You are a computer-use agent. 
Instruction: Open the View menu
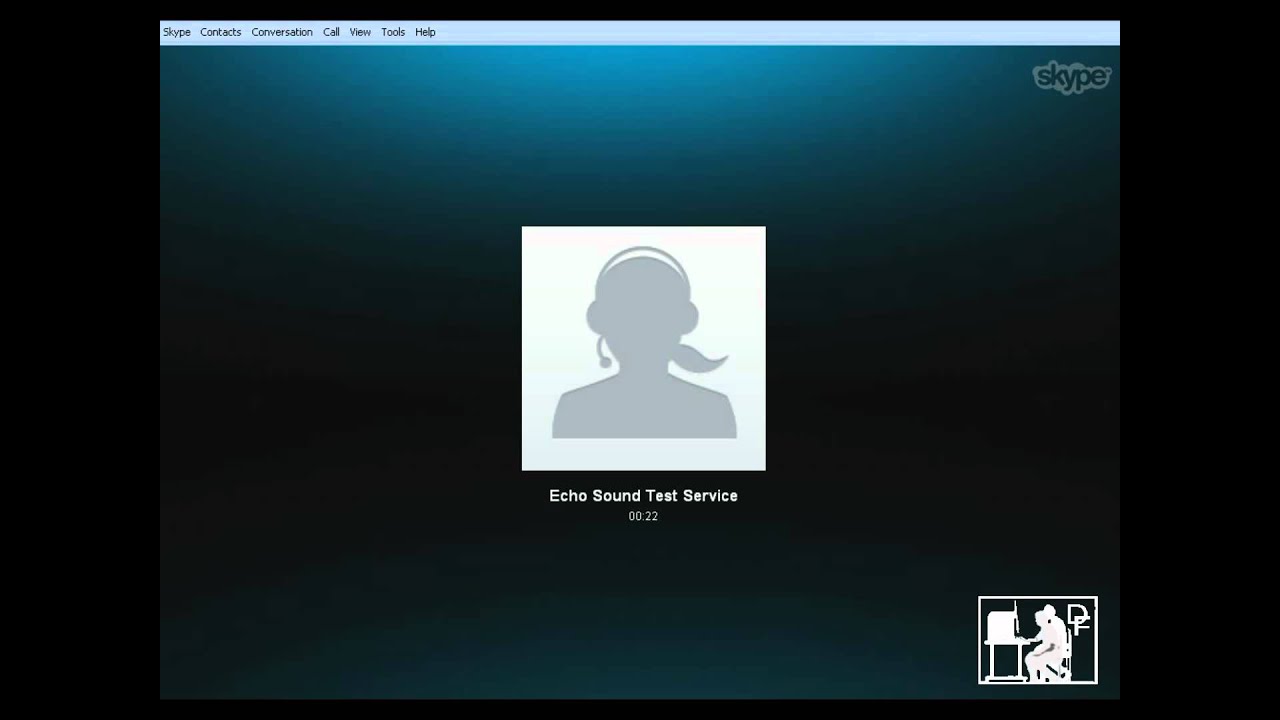(x=360, y=32)
